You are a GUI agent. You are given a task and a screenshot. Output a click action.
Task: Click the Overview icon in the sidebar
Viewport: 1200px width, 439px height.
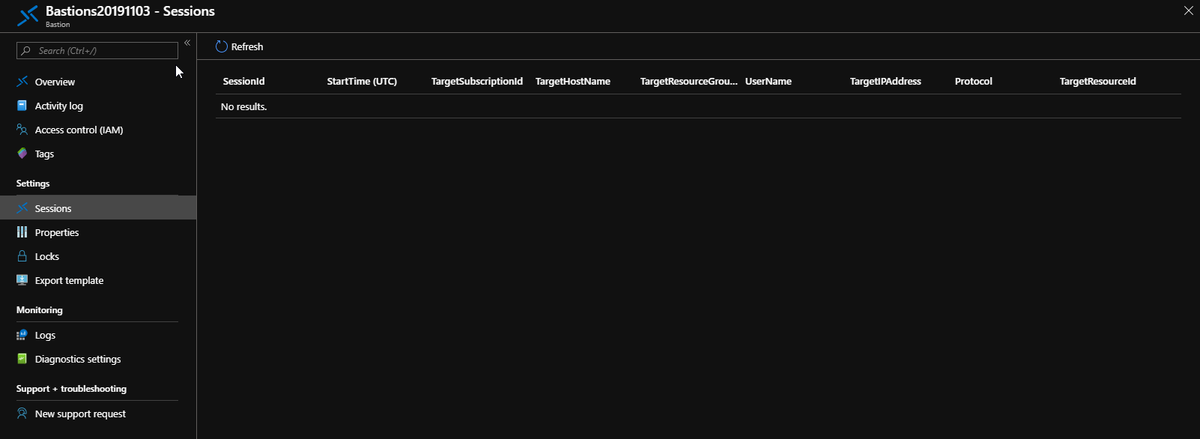[x=23, y=82]
